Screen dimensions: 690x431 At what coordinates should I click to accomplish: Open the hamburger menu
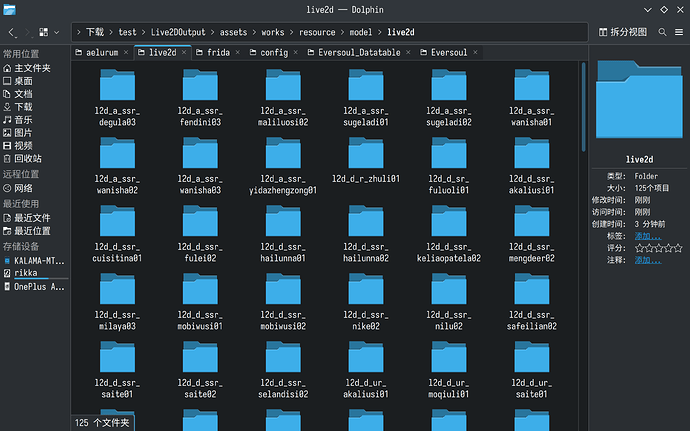click(x=679, y=32)
